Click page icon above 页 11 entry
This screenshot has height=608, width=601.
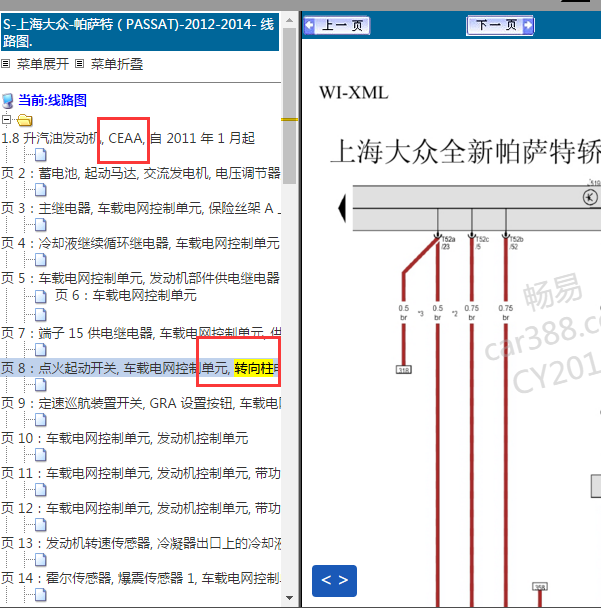(41, 454)
